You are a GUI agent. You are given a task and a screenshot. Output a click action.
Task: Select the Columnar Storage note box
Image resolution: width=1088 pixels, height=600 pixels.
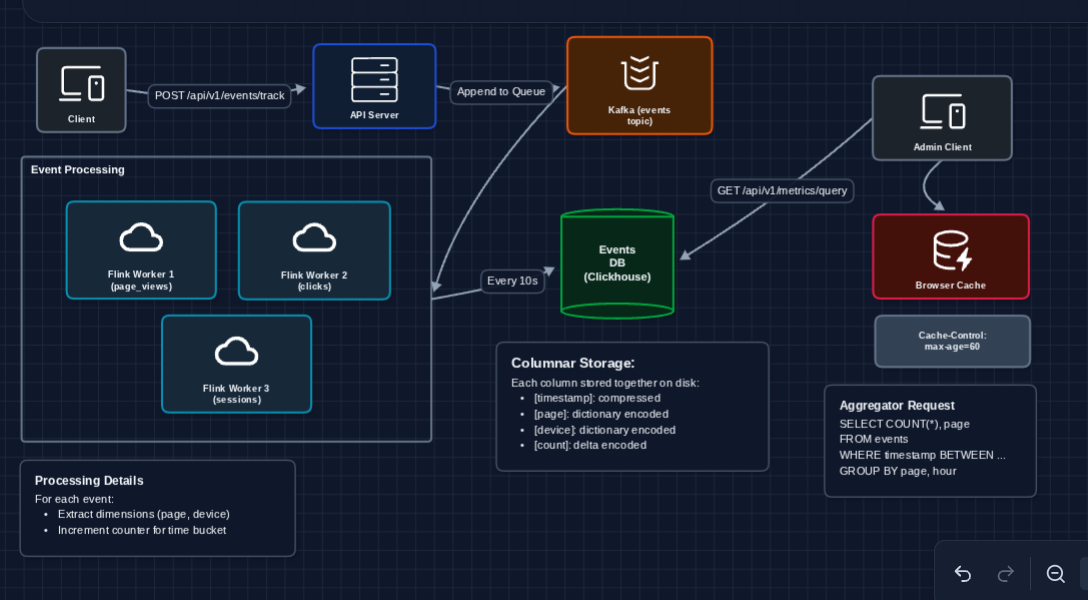click(632, 405)
